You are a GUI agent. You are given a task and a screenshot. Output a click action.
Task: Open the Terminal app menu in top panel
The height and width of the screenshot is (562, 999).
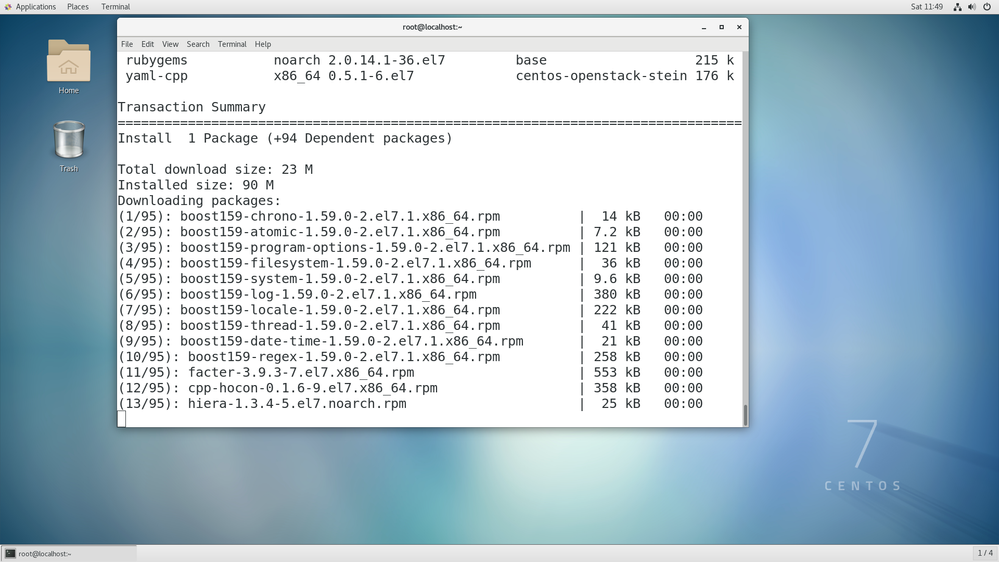(115, 7)
